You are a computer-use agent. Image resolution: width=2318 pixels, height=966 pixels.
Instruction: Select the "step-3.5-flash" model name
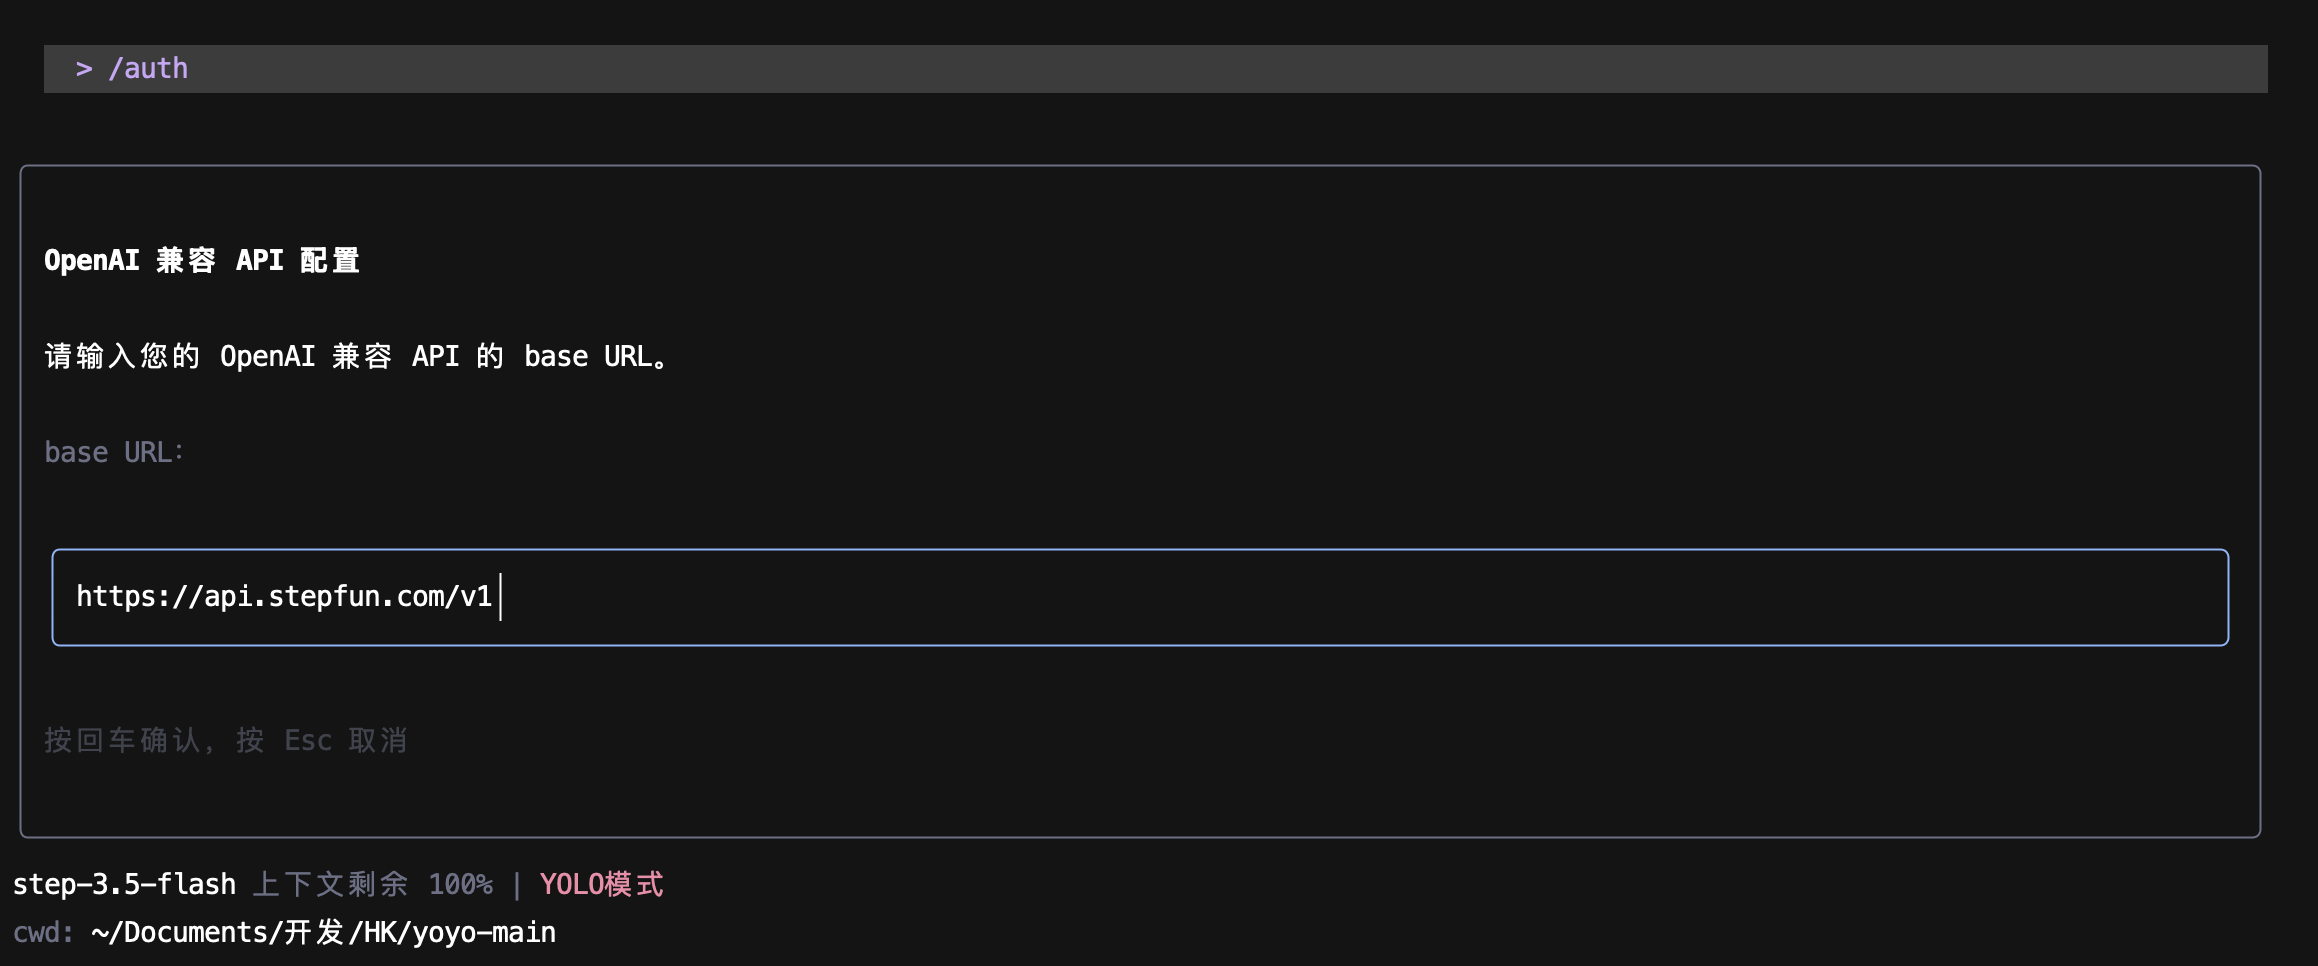pyautogui.click(x=124, y=884)
